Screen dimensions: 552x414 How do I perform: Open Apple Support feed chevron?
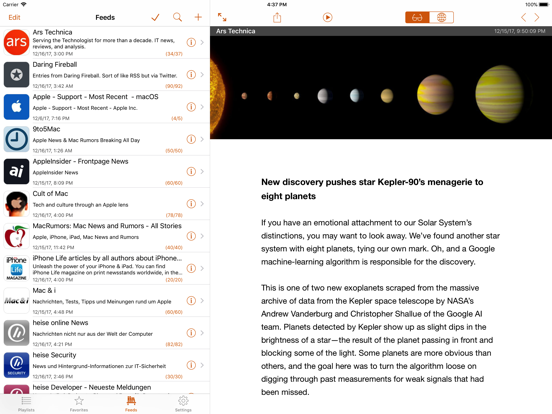[202, 107]
